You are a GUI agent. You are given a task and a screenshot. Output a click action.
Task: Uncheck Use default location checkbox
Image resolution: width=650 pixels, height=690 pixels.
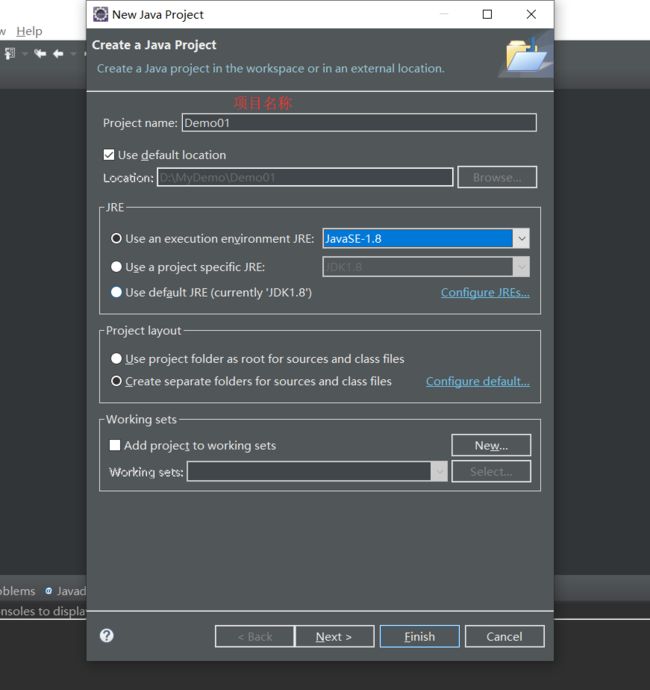pyautogui.click(x=109, y=155)
